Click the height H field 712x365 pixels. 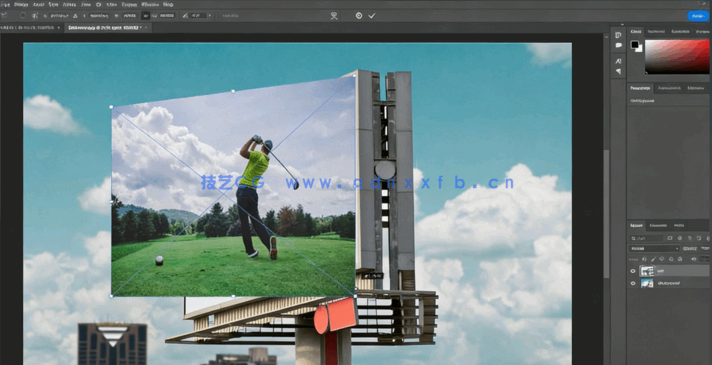(167, 15)
